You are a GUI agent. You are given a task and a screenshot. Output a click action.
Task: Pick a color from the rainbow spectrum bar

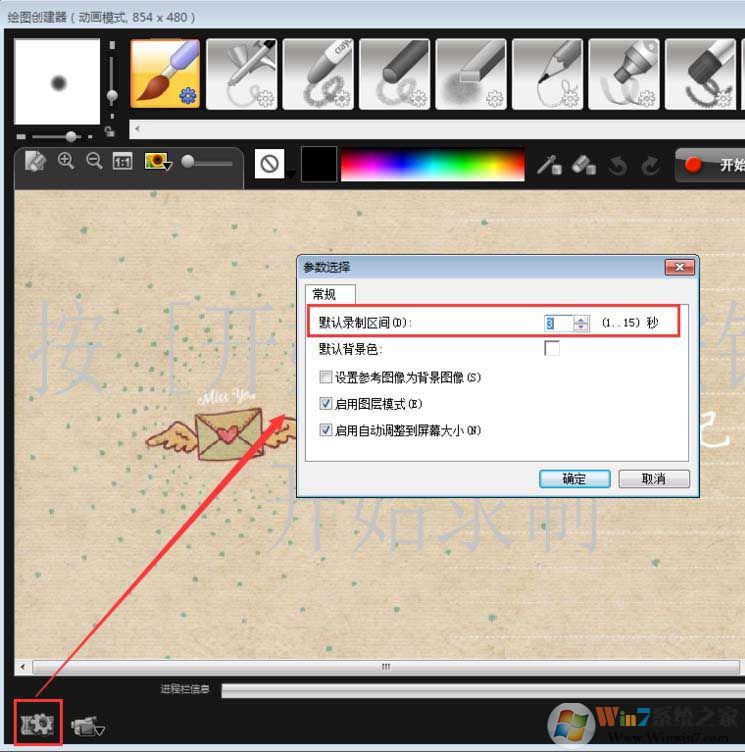(x=432, y=164)
